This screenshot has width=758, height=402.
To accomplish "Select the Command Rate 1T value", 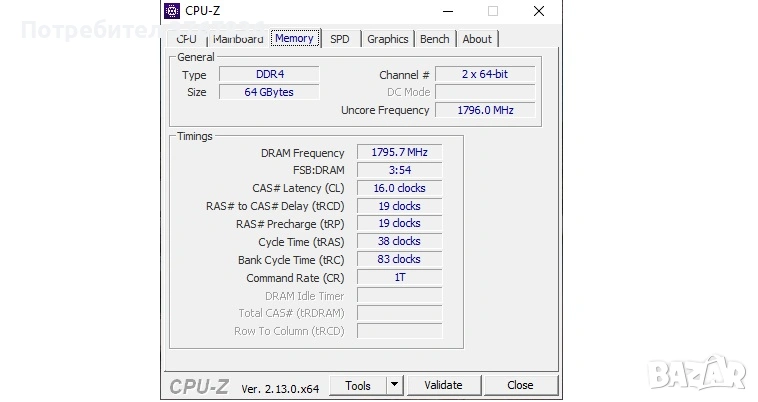I will point(399,277).
